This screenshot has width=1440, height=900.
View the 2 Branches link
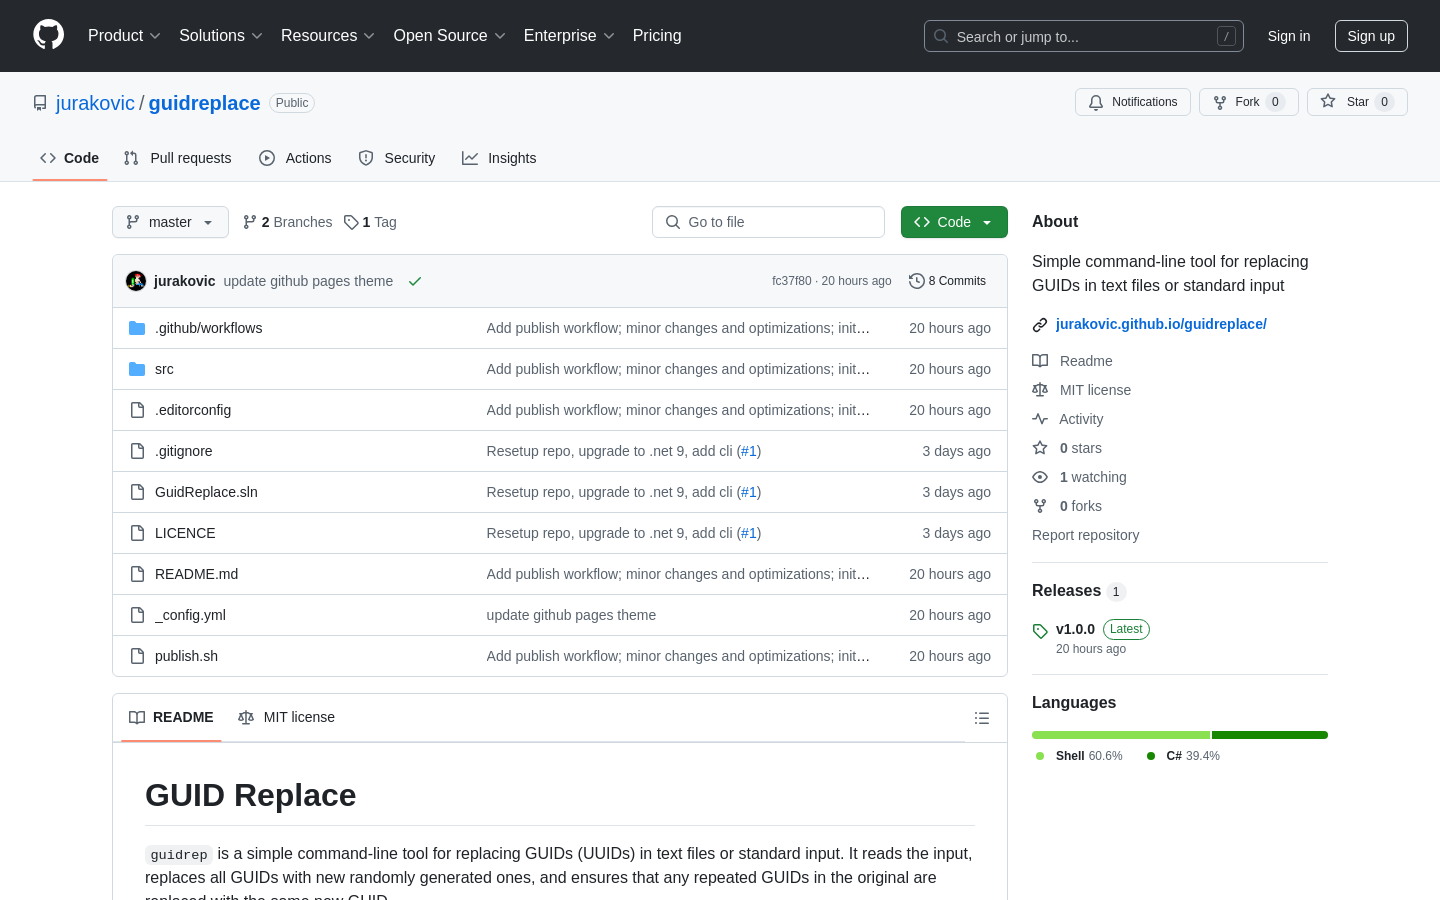tap(287, 222)
